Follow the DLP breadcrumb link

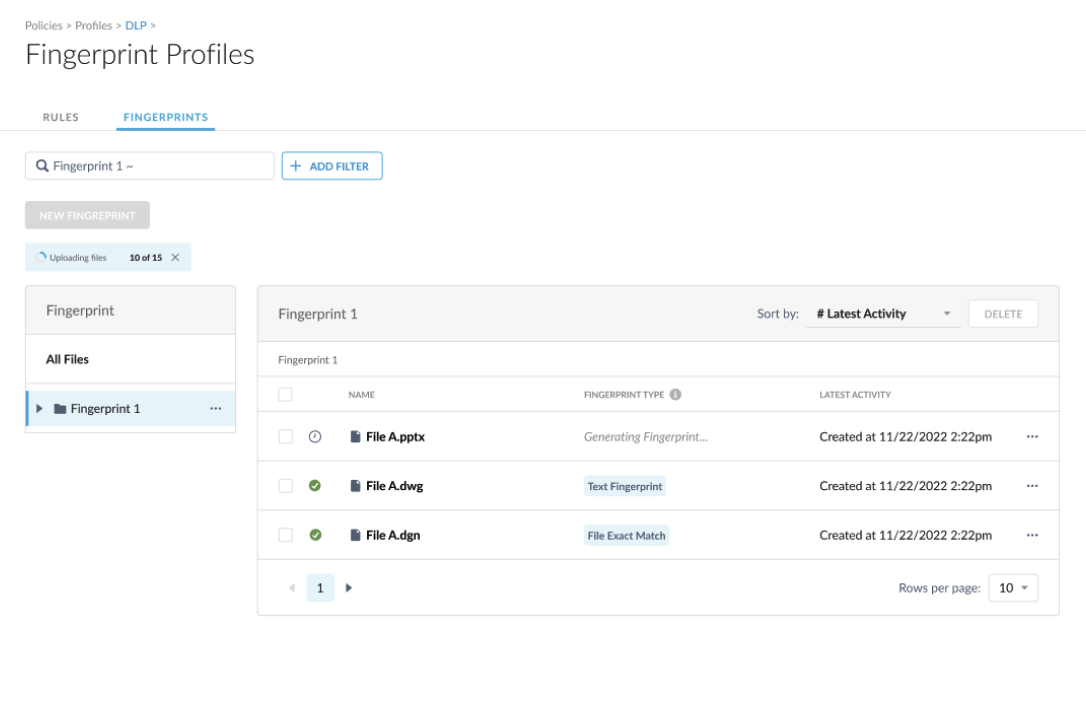[x=135, y=25]
